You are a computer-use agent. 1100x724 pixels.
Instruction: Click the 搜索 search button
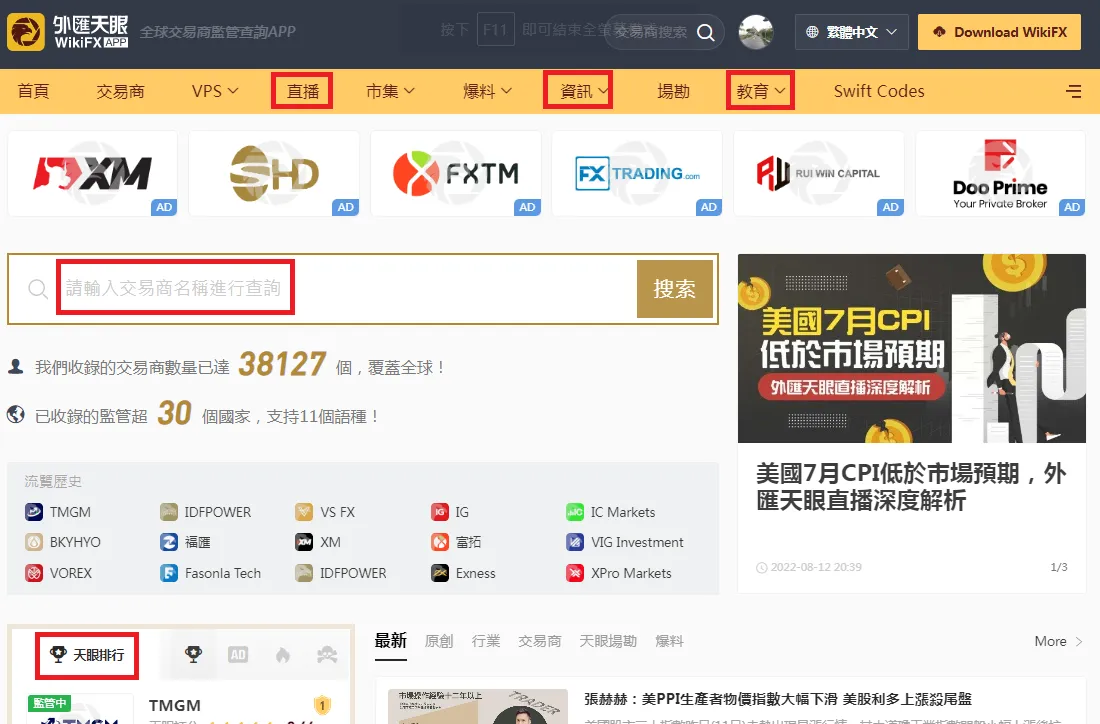tap(675, 289)
